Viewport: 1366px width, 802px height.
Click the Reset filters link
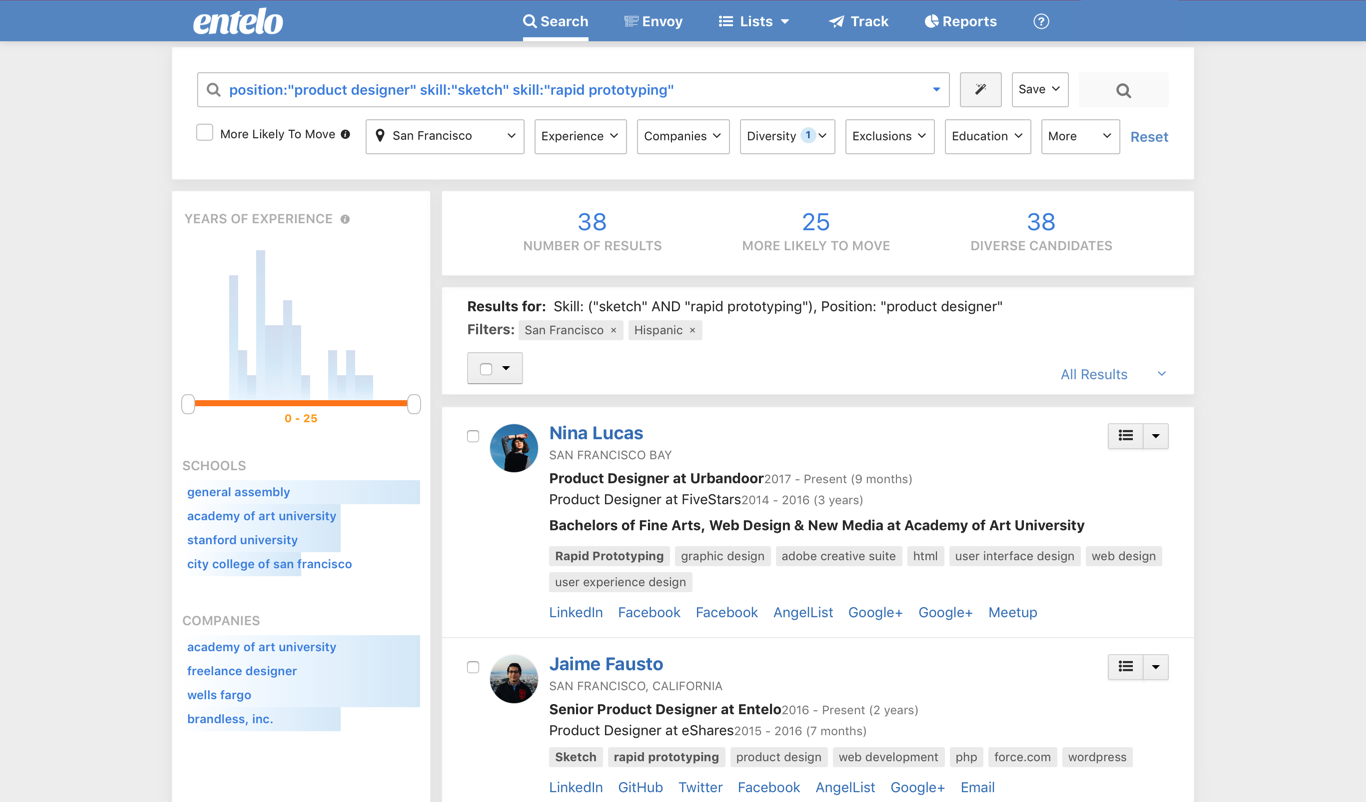point(1148,137)
